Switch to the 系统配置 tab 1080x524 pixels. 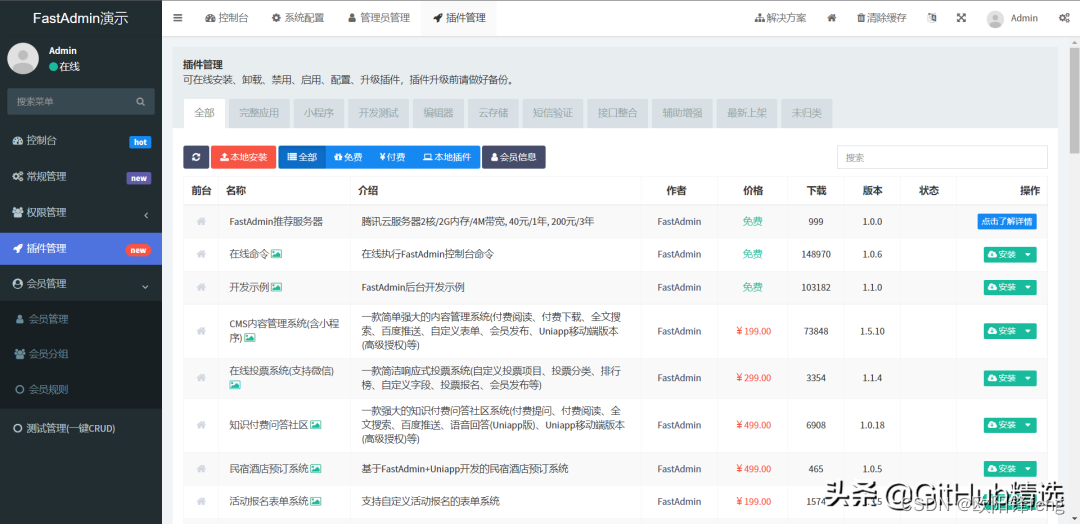click(298, 18)
